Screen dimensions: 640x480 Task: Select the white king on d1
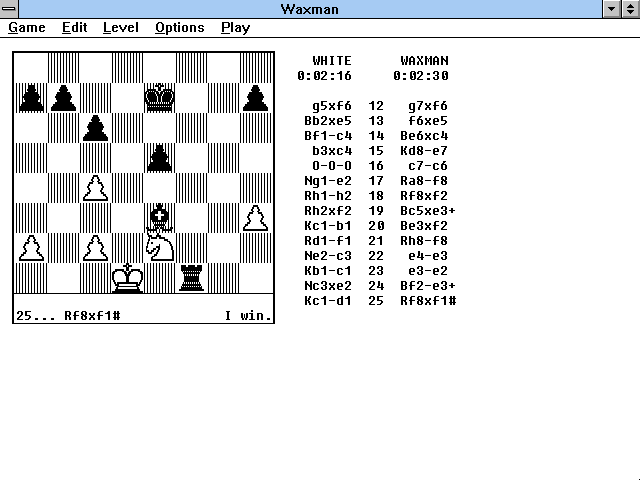point(127,278)
